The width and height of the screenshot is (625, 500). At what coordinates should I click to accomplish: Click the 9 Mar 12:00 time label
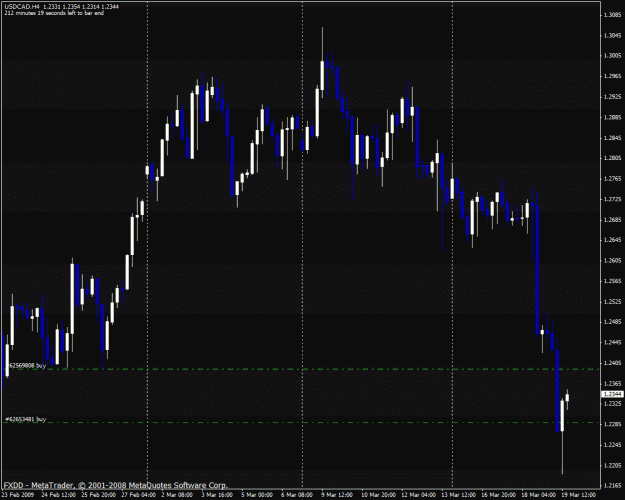(337, 495)
